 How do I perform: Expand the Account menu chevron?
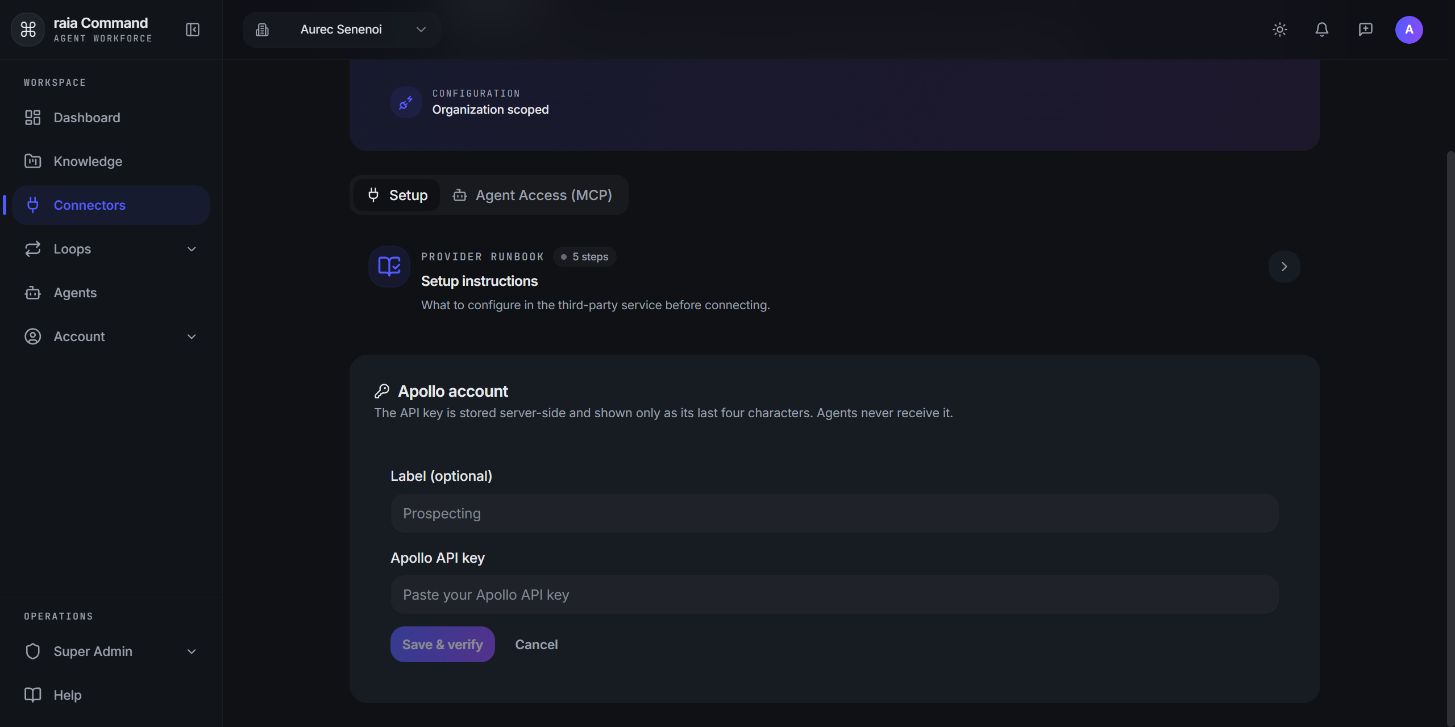[x=192, y=337]
